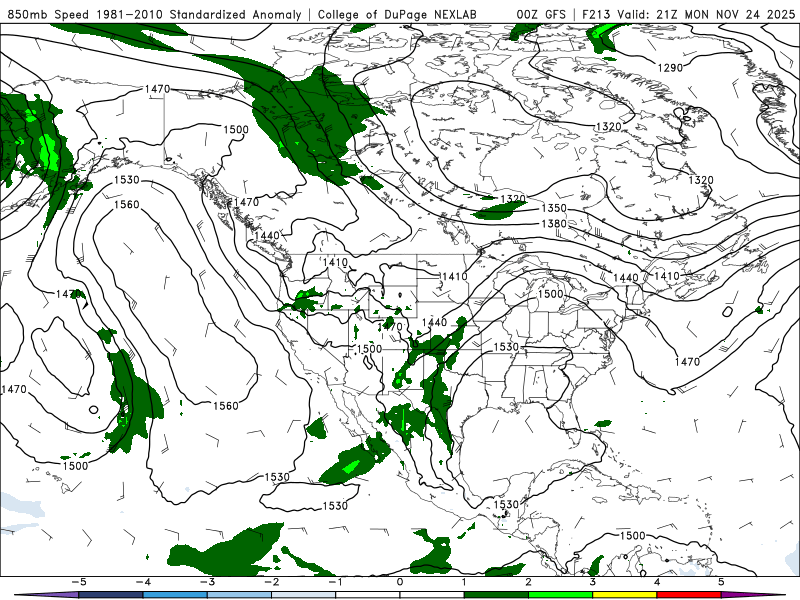Image resolution: width=800 pixels, height=600 pixels.
Task: Click the '00Z GFS' model run label
Action: tap(541, 14)
